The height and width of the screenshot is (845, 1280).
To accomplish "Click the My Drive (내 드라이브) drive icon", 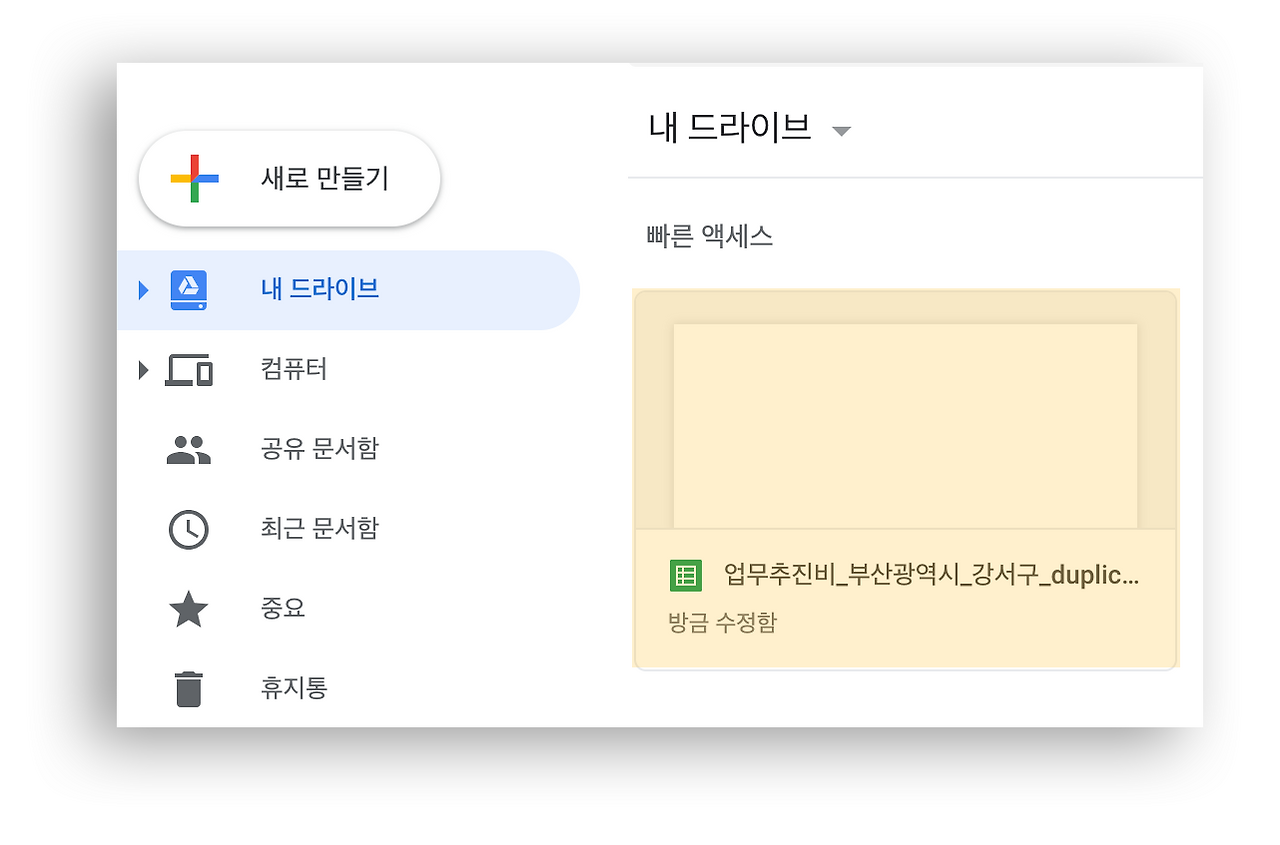I will [188, 289].
